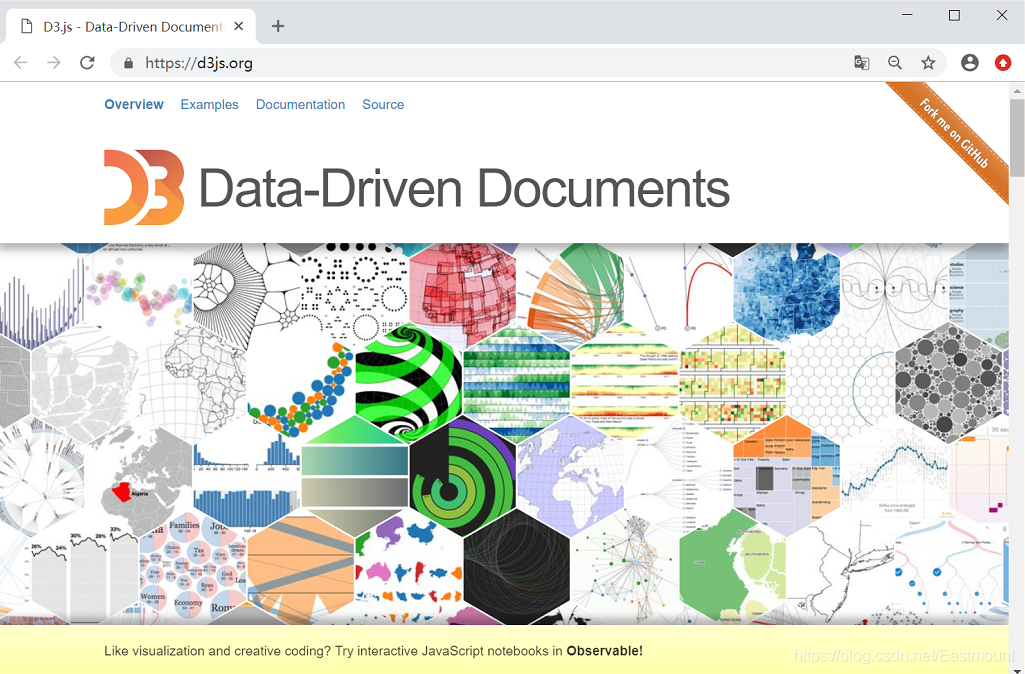This screenshot has width=1025, height=674.
Task: Open the gray circle packing example
Action: [948, 383]
